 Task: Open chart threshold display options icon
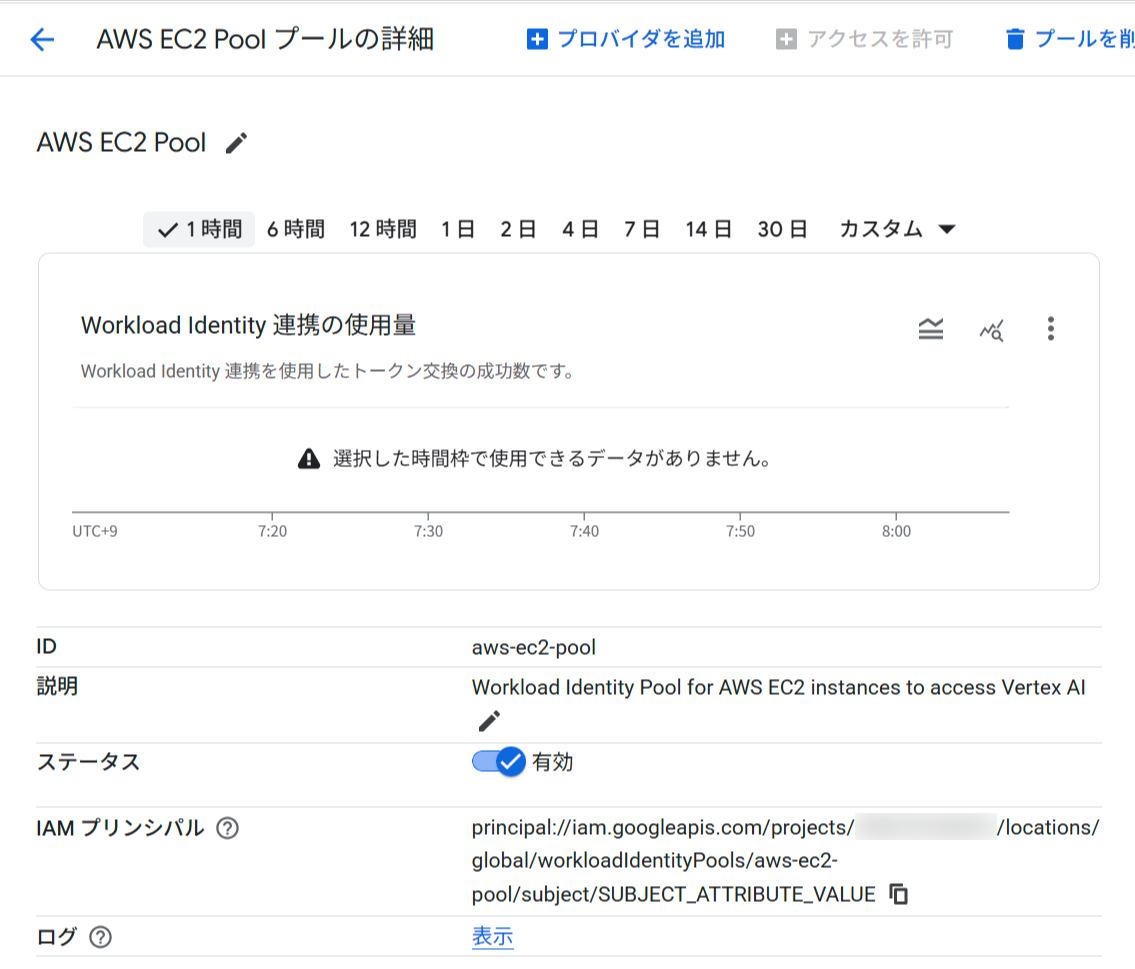[930, 330]
